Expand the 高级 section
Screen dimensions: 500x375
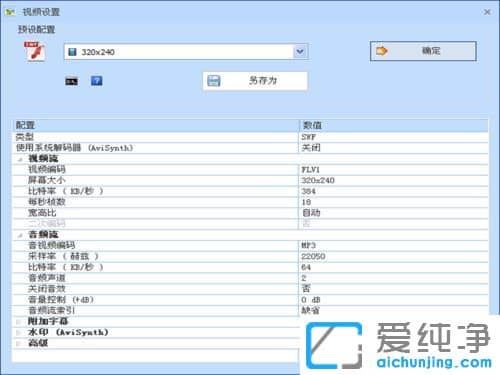coord(19,343)
